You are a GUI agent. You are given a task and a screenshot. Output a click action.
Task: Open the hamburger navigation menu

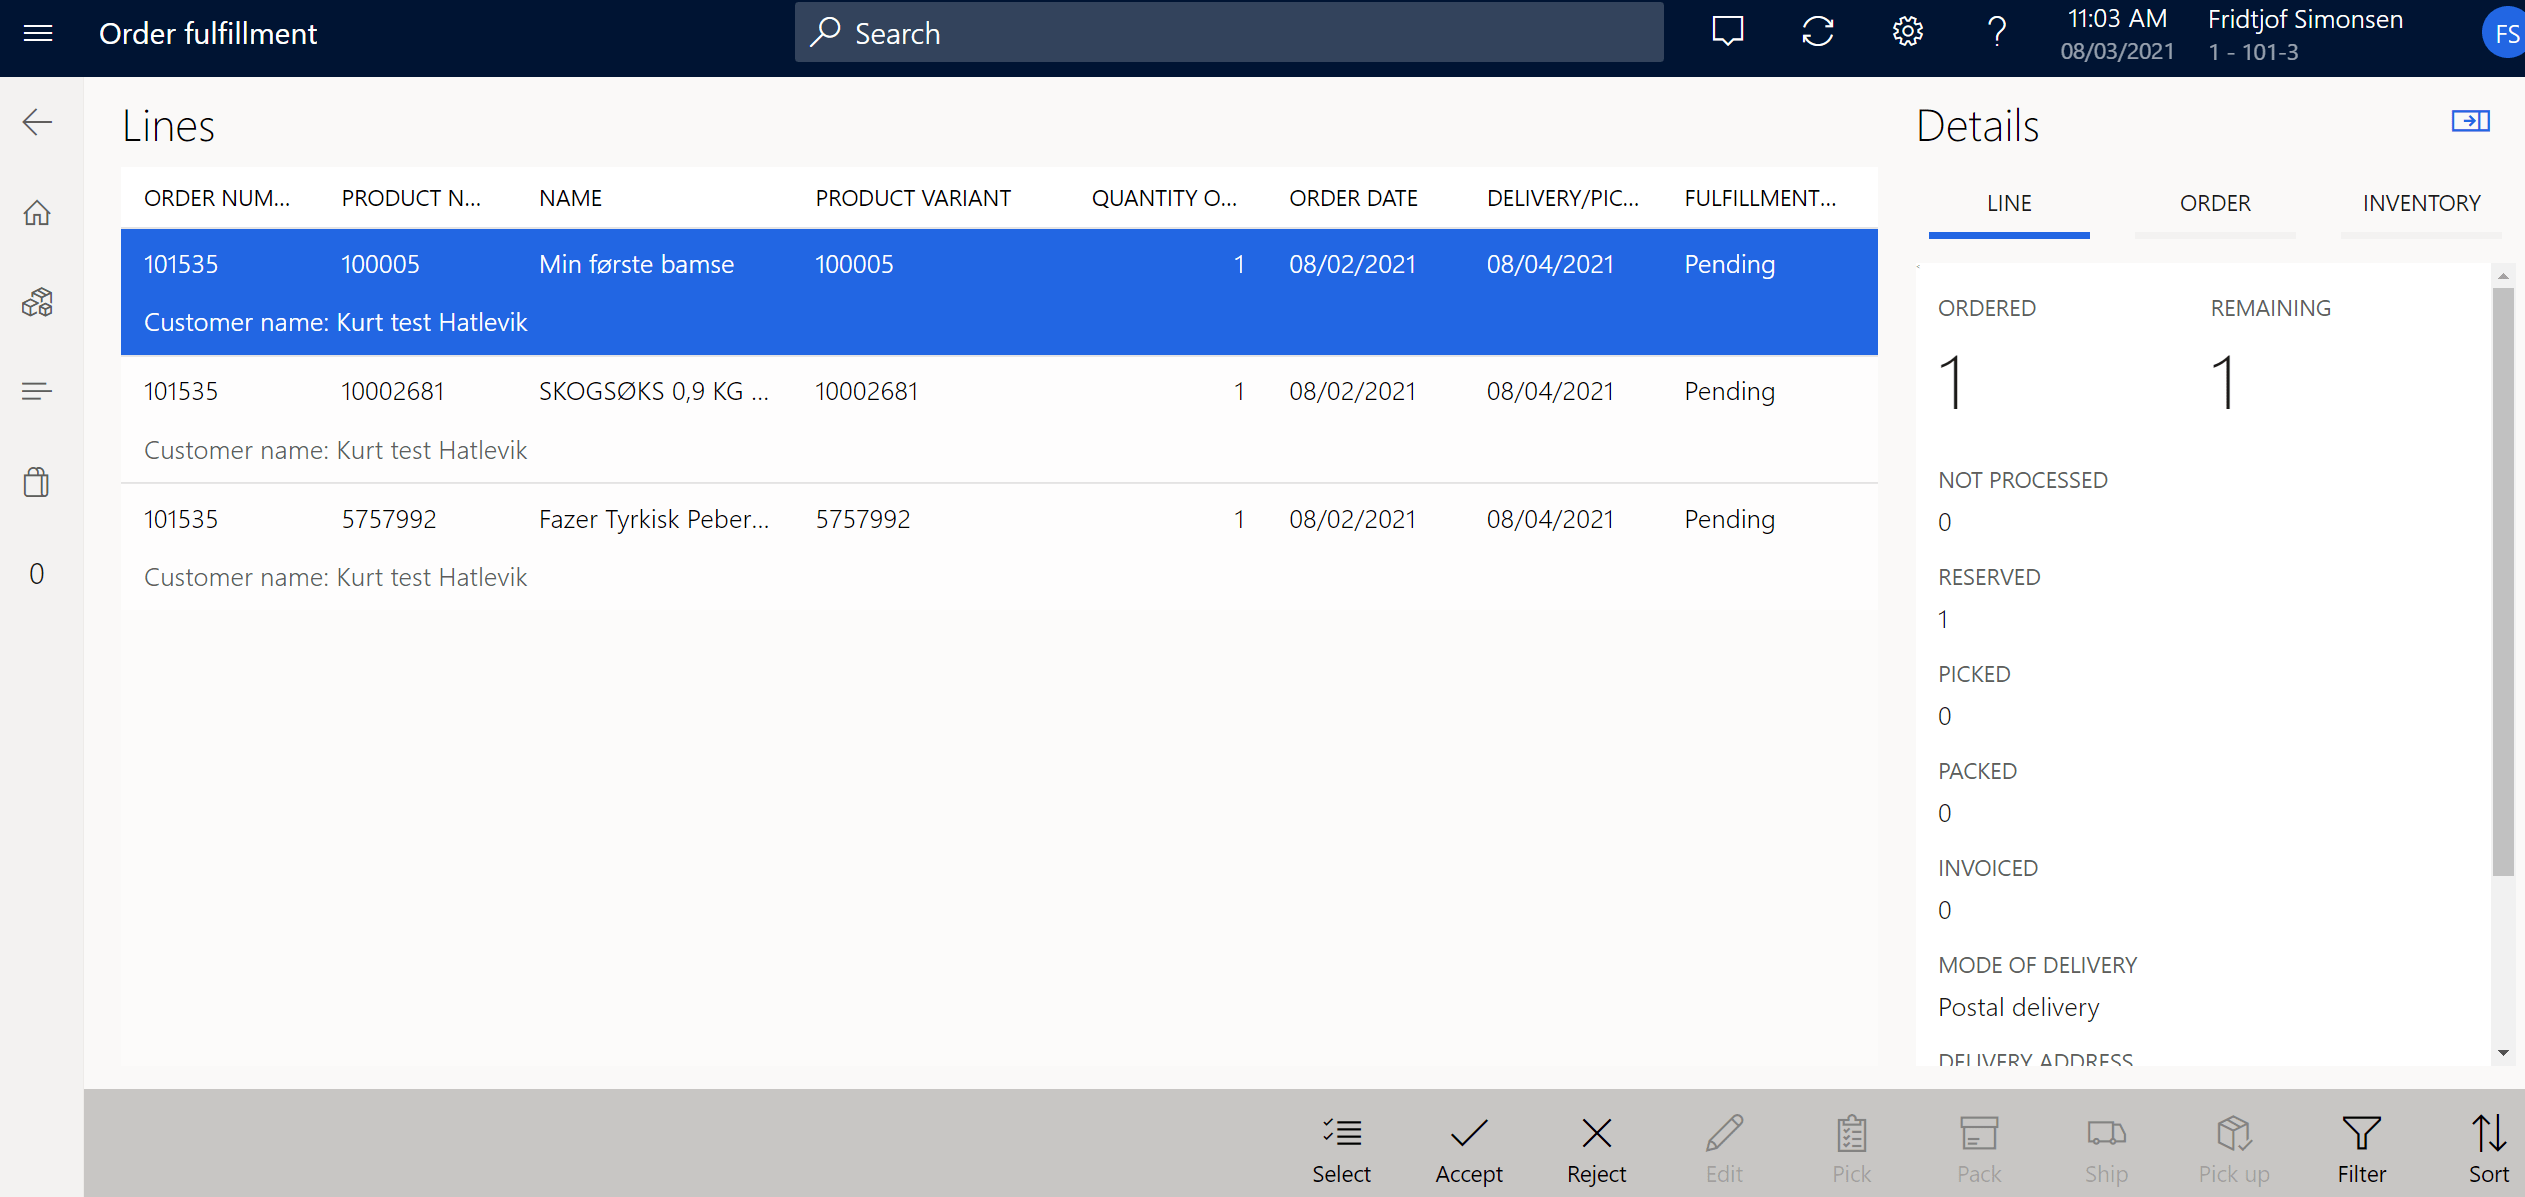click(38, 33)
